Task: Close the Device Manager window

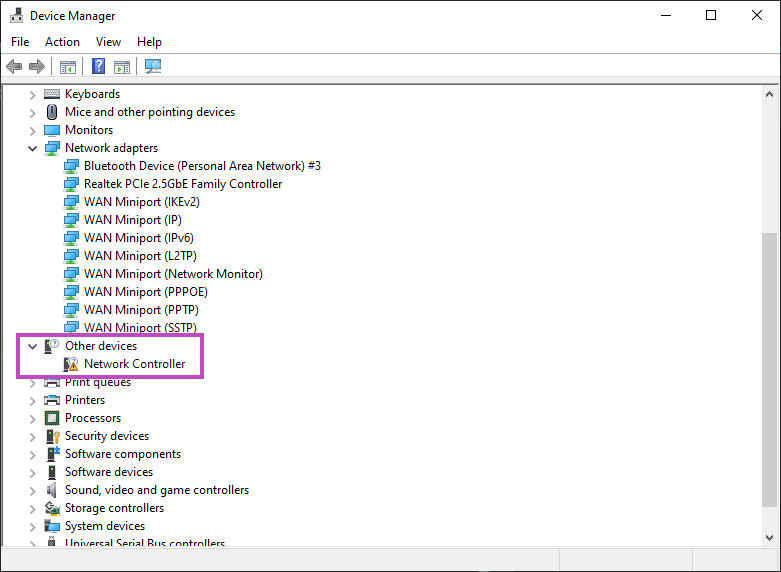Action: pyautogui.click(x=757, y=15)
